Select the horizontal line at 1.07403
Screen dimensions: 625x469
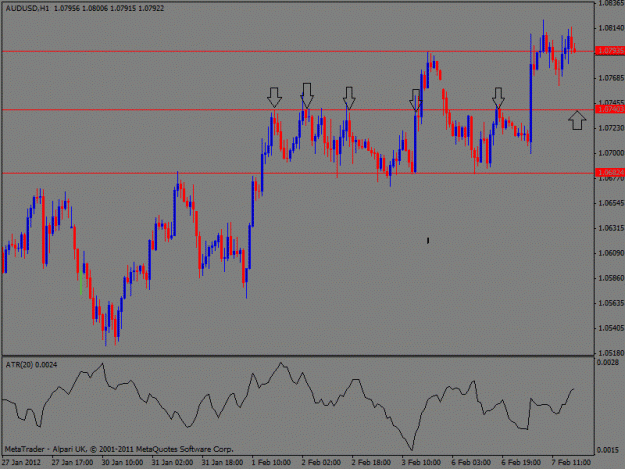coord(298,110)
